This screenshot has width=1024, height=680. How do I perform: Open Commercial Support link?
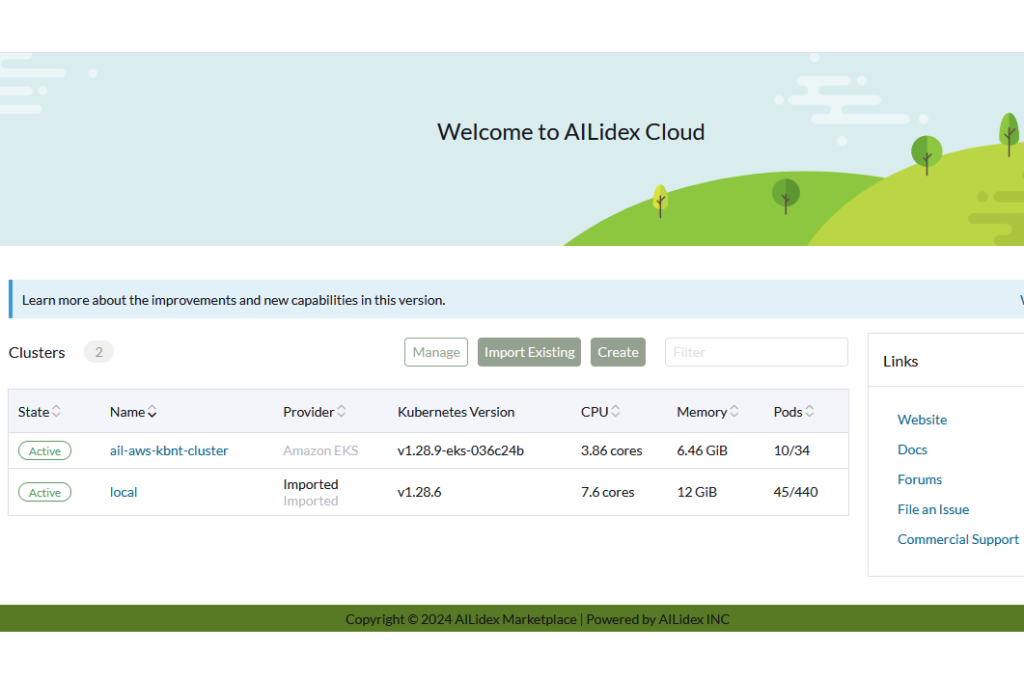click(x=958, y=540)
